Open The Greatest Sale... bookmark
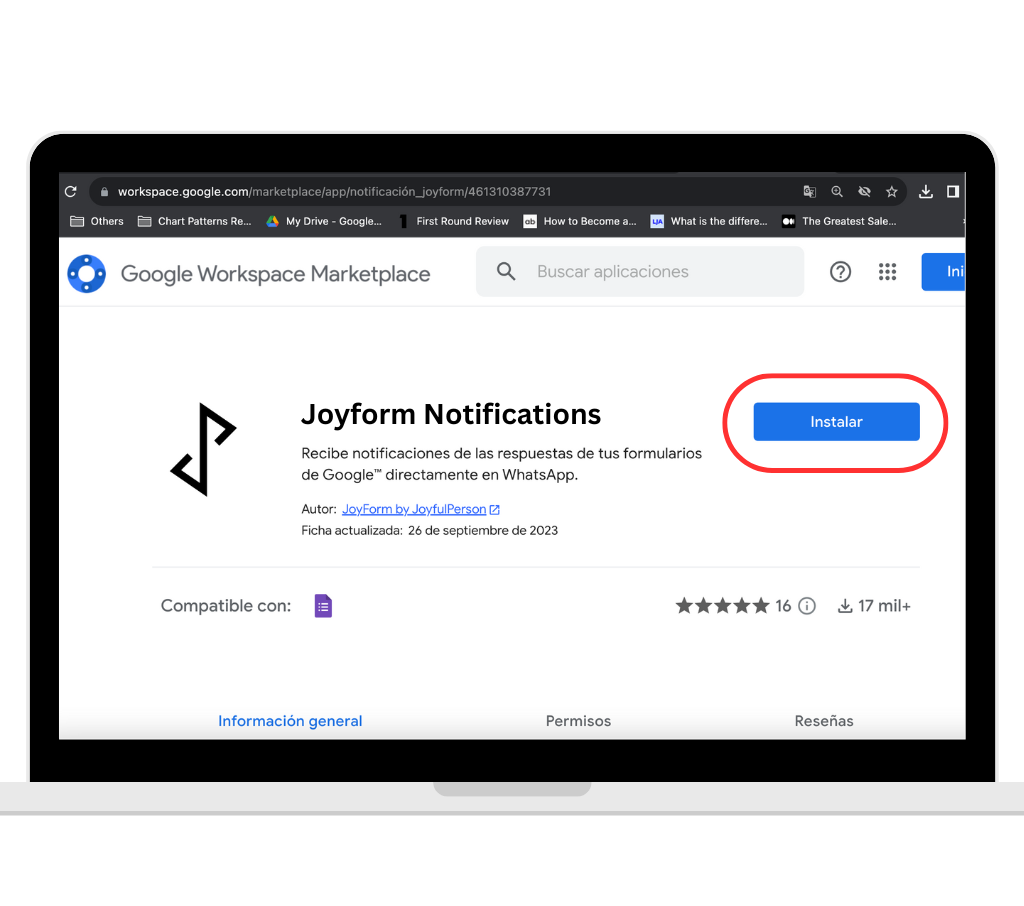This screenshot has width=1024, height=906. (839, 221)
